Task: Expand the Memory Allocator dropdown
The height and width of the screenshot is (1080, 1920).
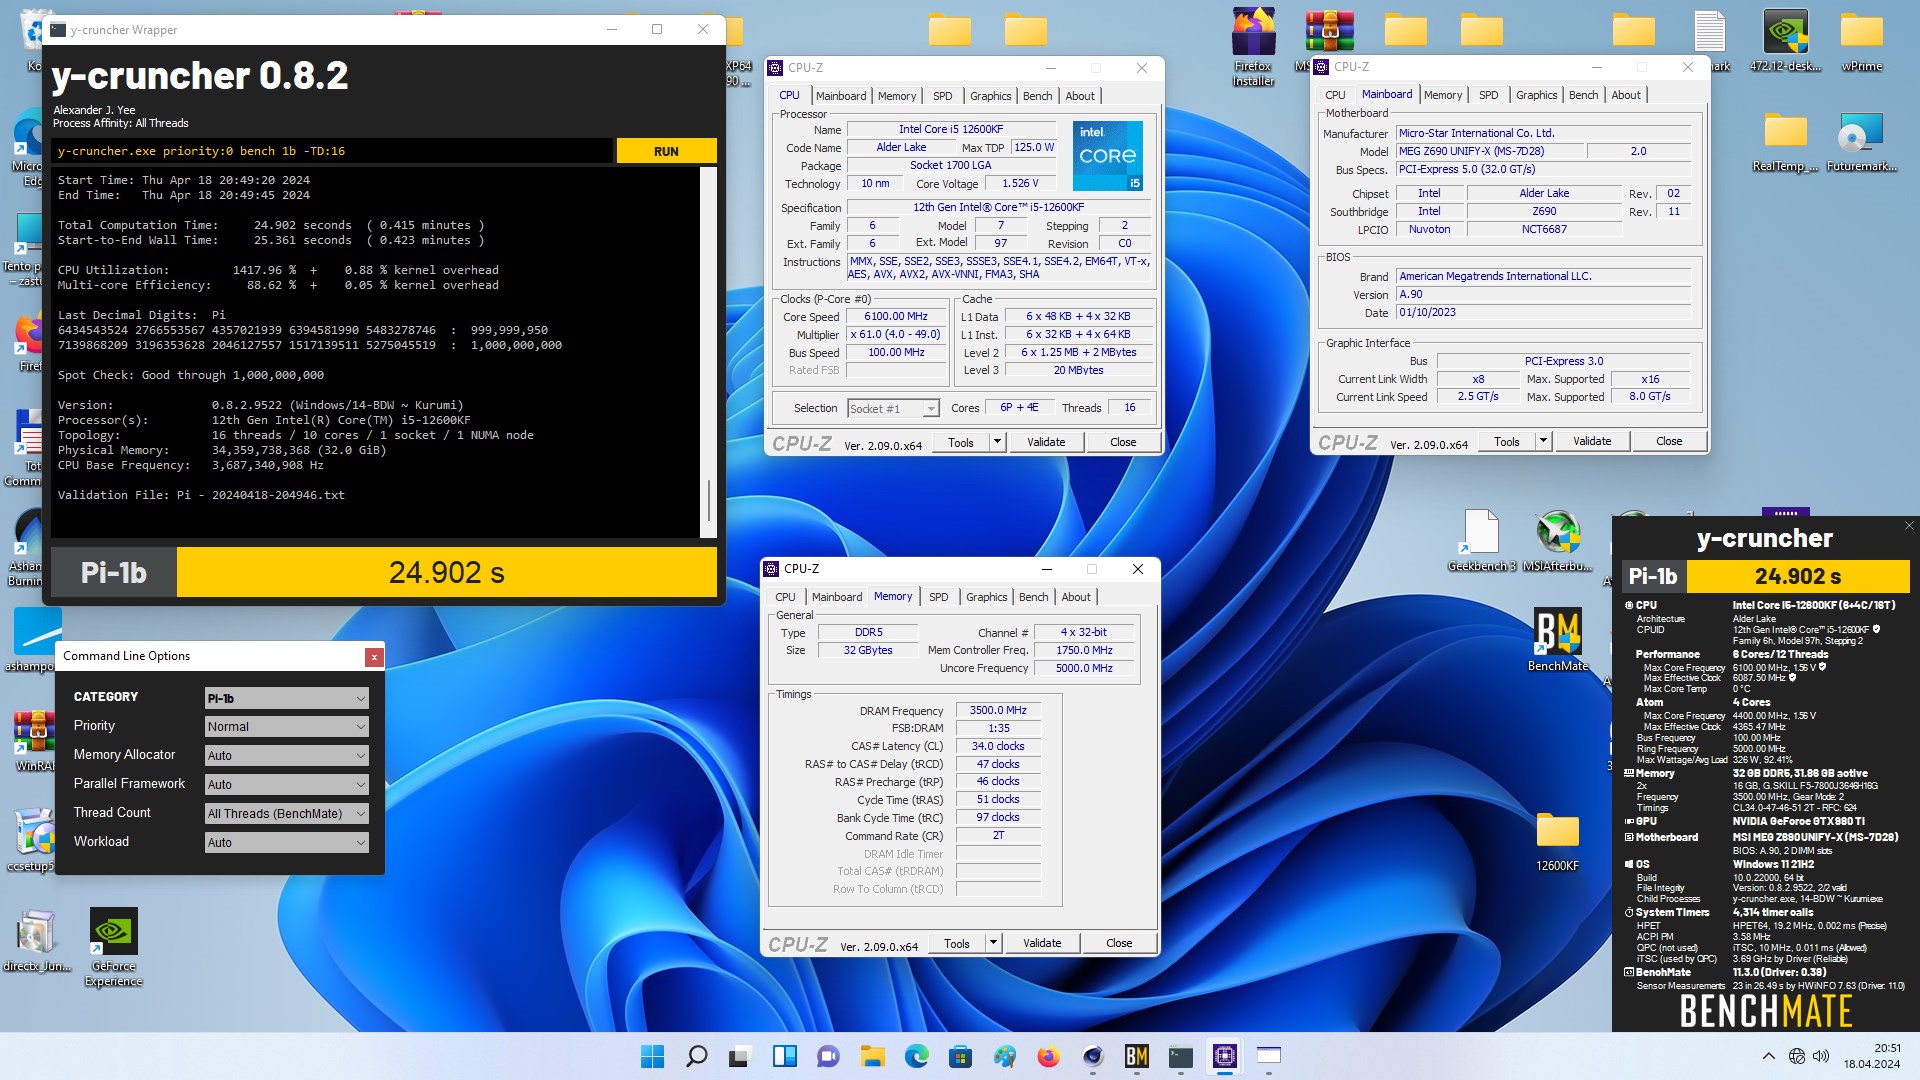Action: [286, 756]
